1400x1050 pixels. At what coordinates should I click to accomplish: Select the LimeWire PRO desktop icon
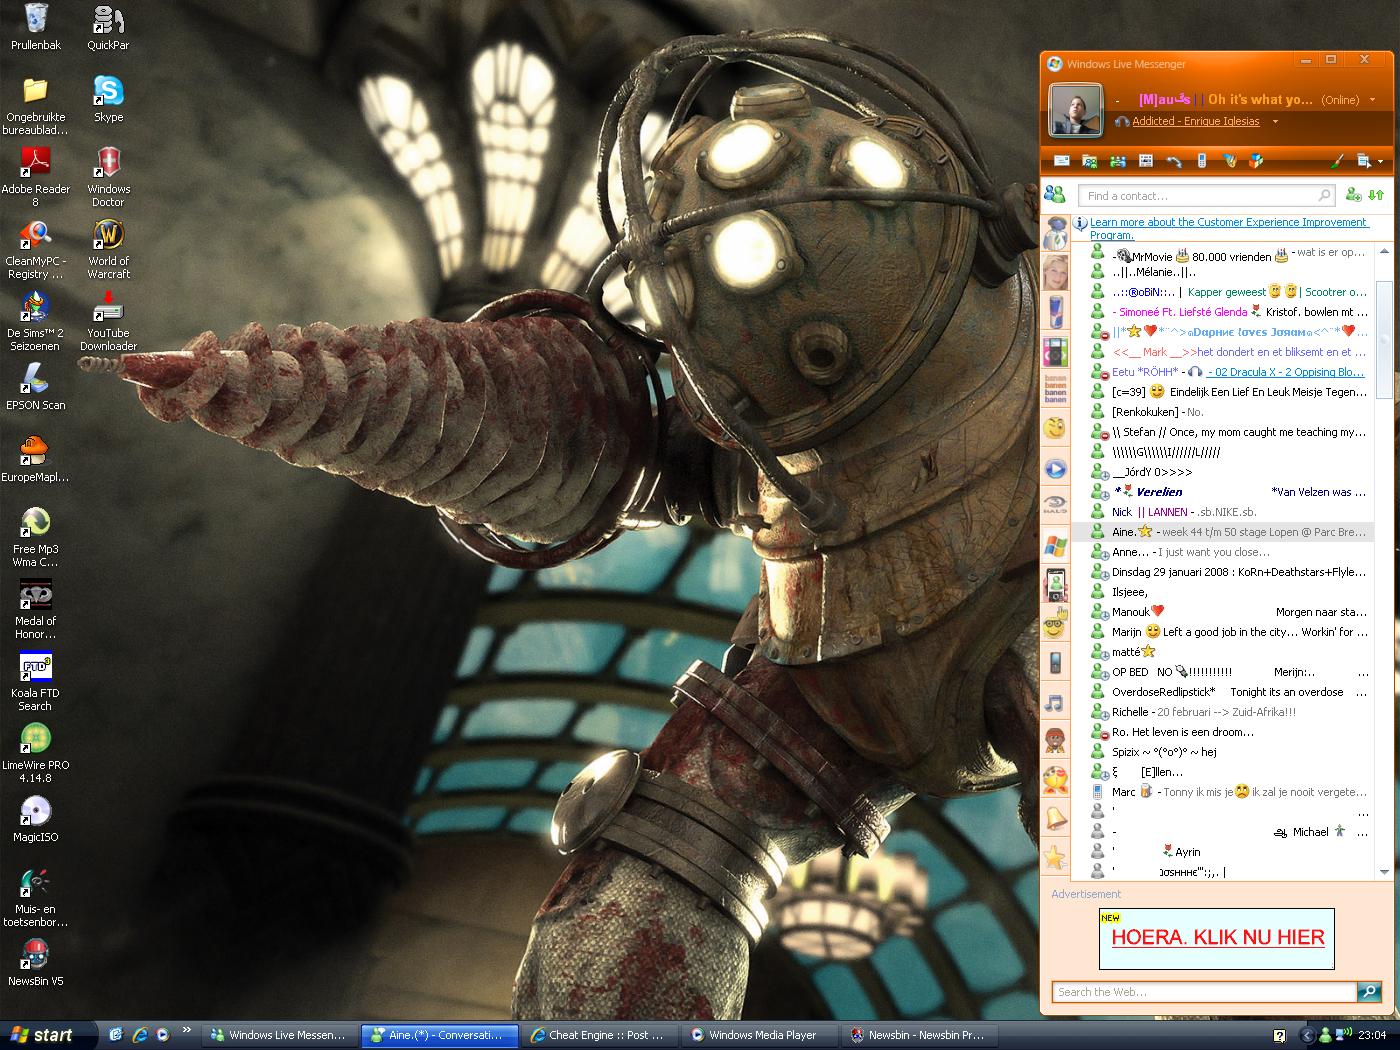coord(36,753)
